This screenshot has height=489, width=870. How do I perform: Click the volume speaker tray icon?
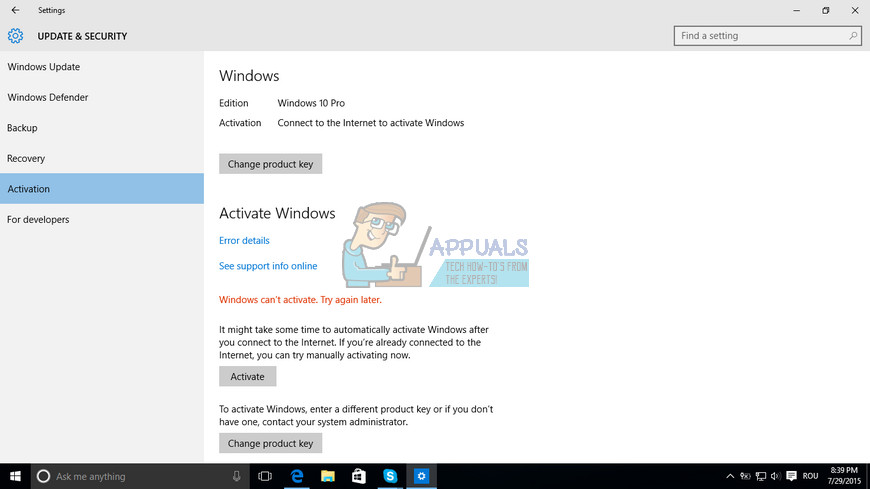coord(776,476)
